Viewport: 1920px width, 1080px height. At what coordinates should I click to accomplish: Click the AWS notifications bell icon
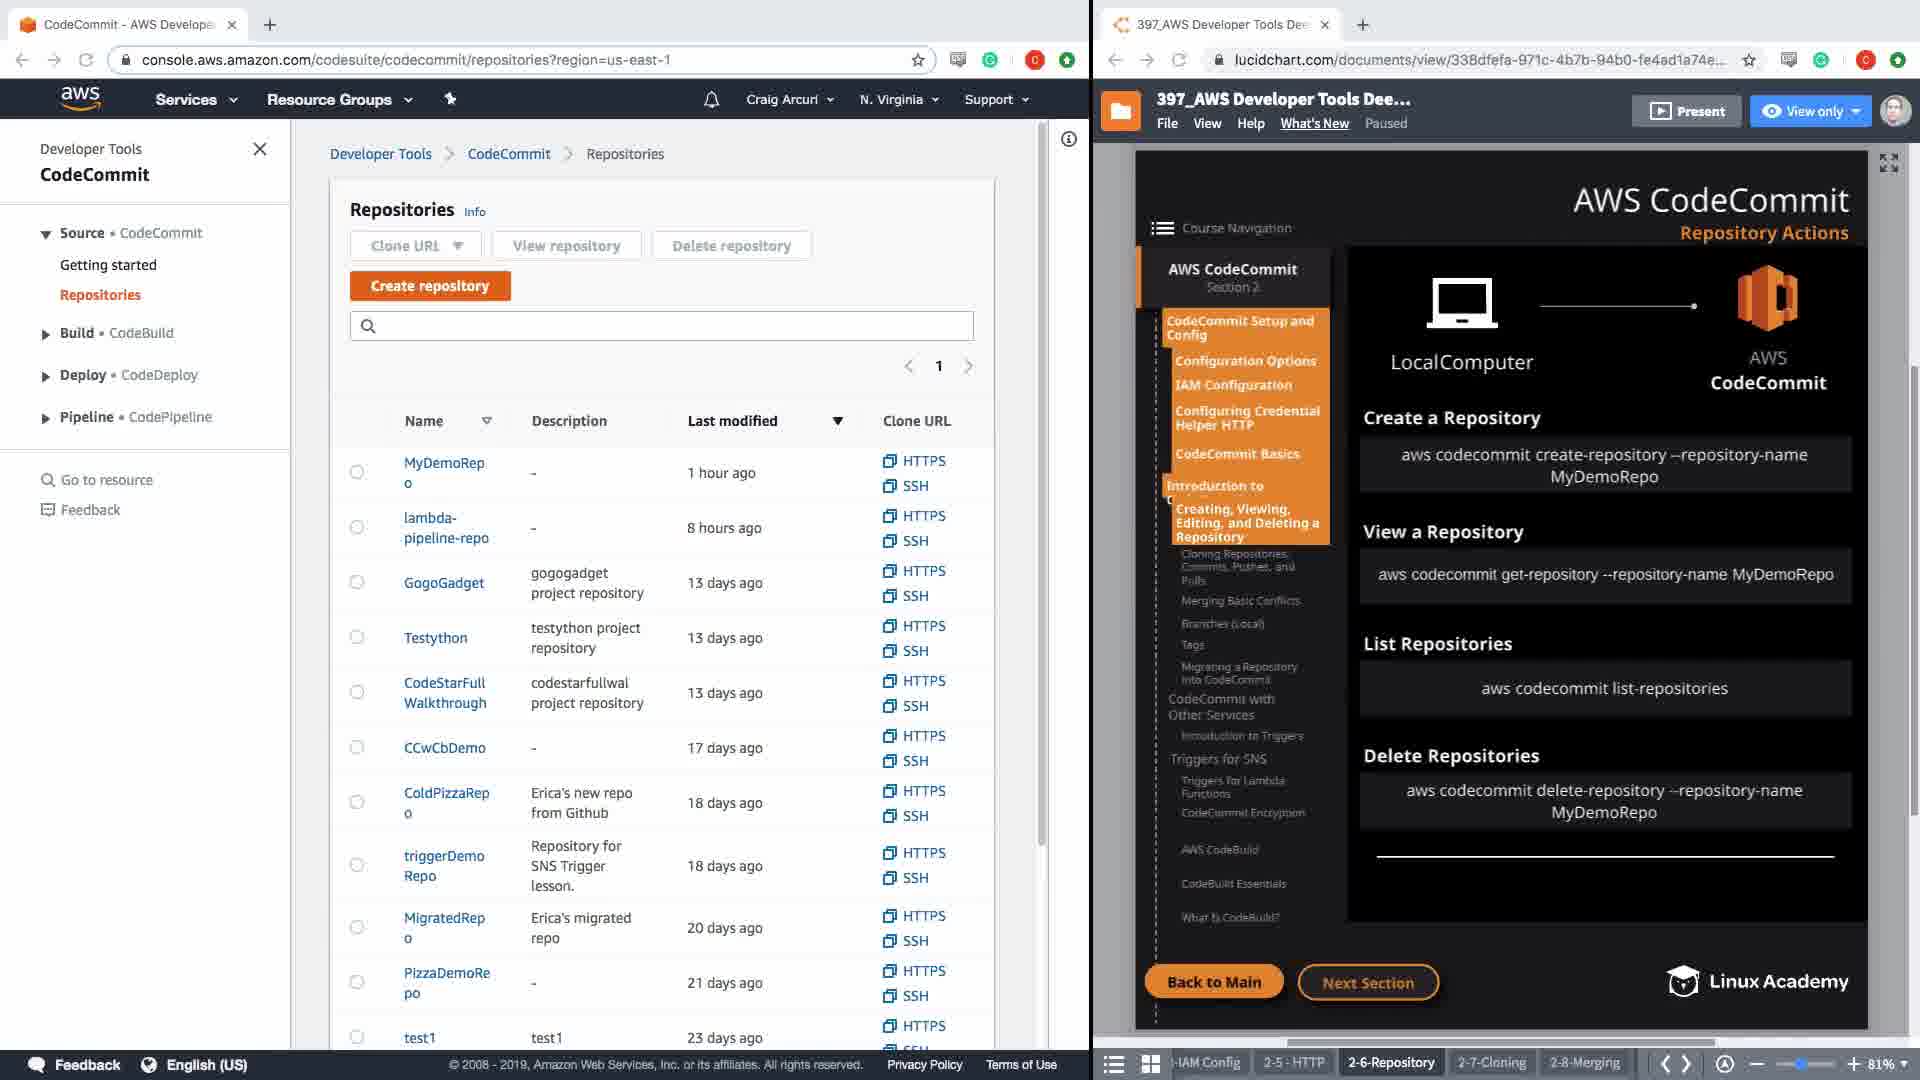click(x=711, y=100)
